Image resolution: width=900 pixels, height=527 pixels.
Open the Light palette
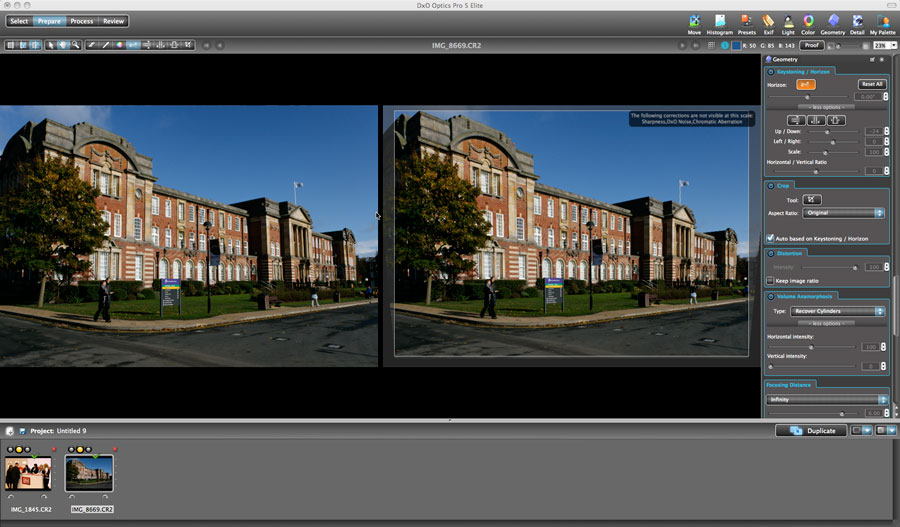point(788,22)
